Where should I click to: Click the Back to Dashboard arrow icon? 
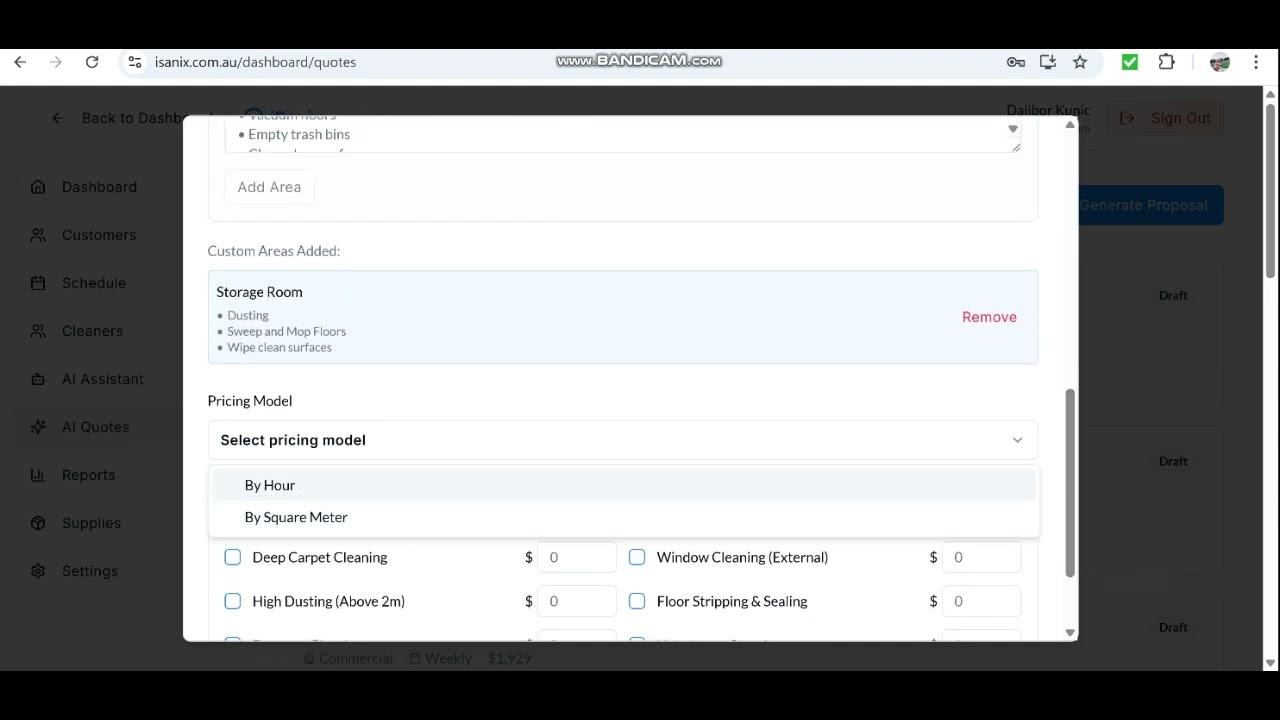pyautogui.click(x=58, y=118)
